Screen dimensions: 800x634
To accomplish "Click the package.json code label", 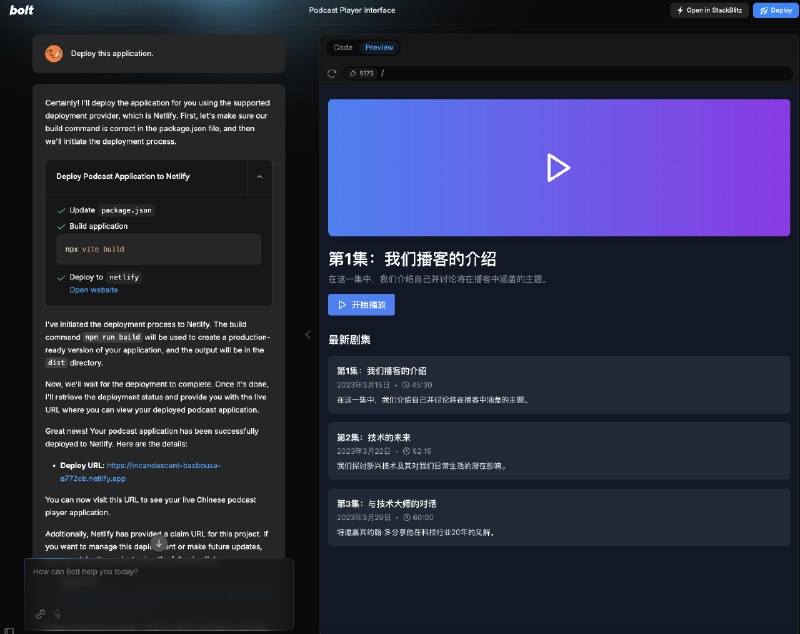I will coord(126,210).
